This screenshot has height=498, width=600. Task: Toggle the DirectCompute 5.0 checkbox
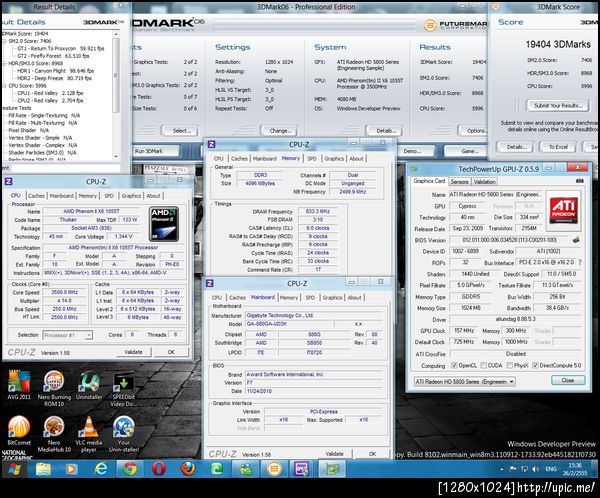coord(537,366)
